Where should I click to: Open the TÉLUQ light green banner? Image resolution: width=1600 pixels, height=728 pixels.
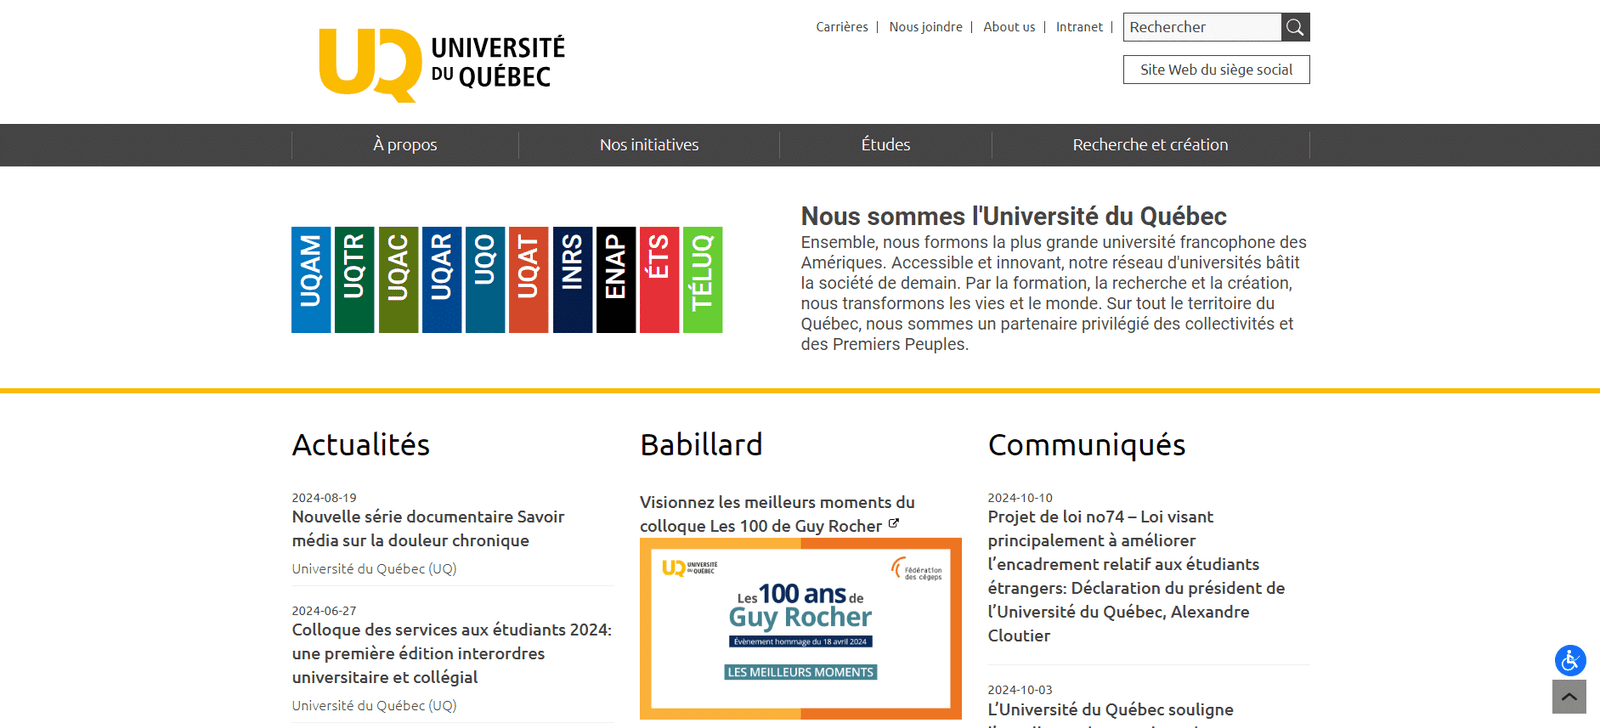point(703,280)
